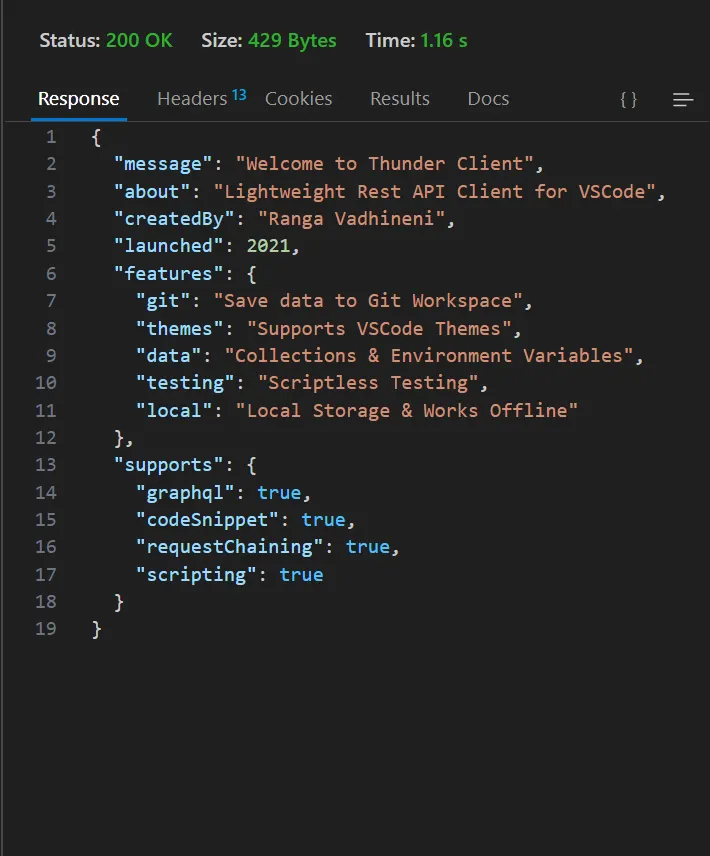Open the Headers tab
This screenshot has width=710, height=856.
tap(192, 99)
